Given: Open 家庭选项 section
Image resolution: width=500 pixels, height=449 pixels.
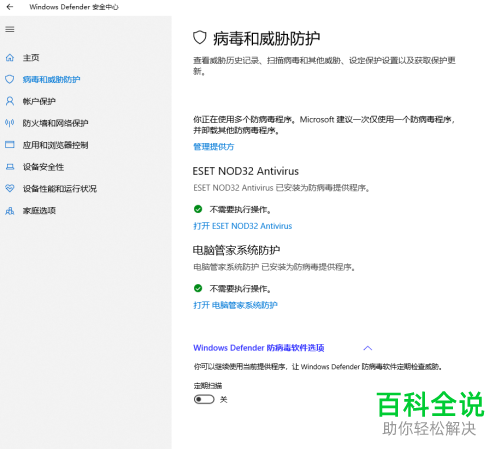Looking at the screenshot, I should (x=39, y=210).
